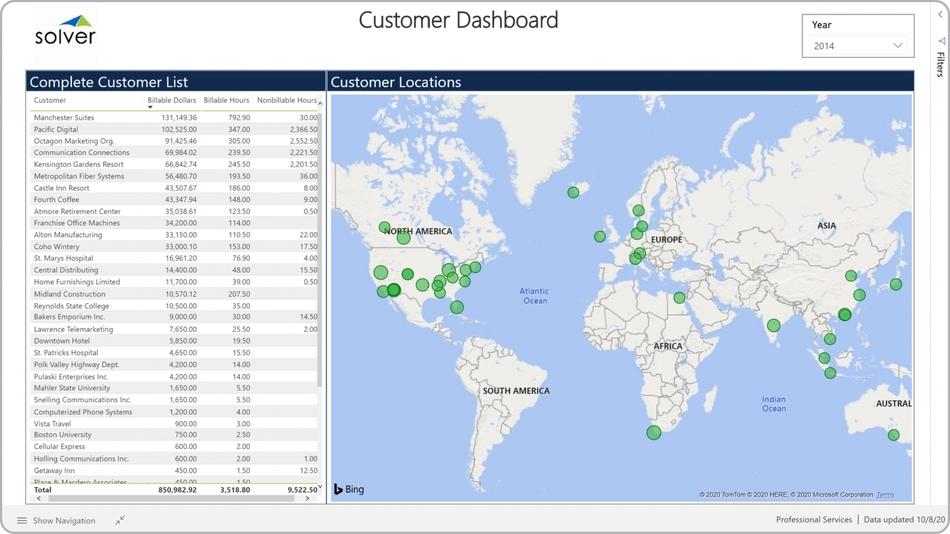Select the Manchester Suites row
This screenshot has height=534, width=950.
pos(64,118)
